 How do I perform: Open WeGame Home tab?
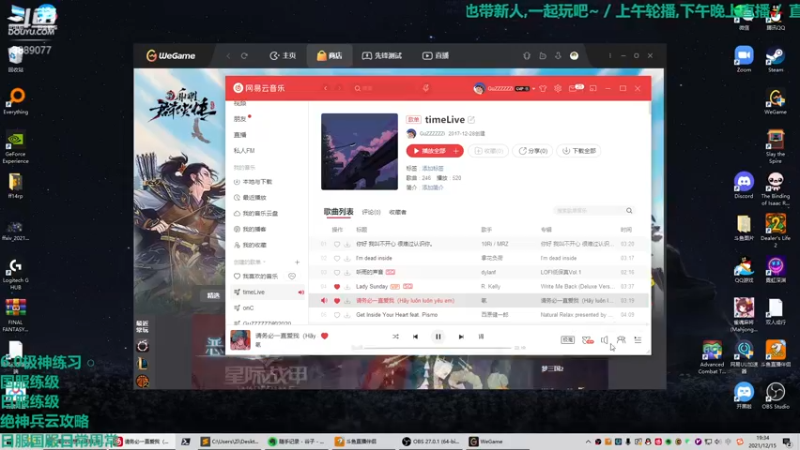pyautogui.click(x=283, y=56)
